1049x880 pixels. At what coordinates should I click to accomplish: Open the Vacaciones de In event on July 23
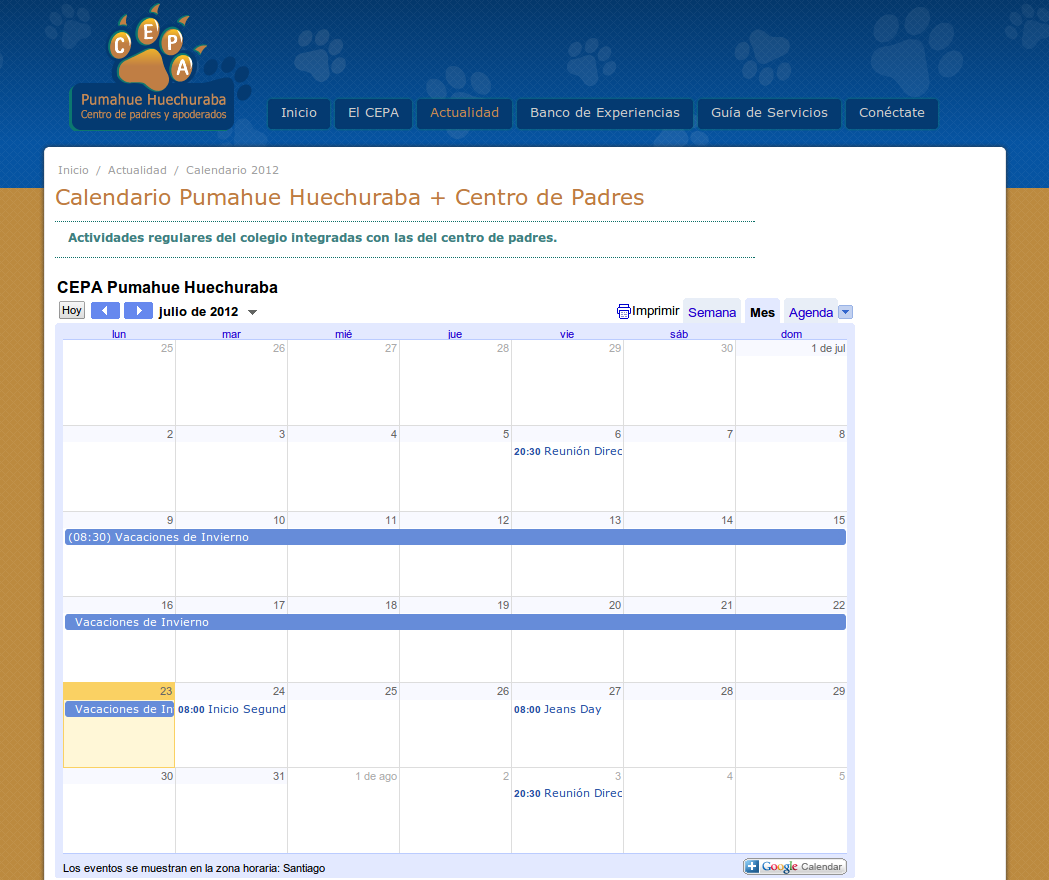pos(119,709)
